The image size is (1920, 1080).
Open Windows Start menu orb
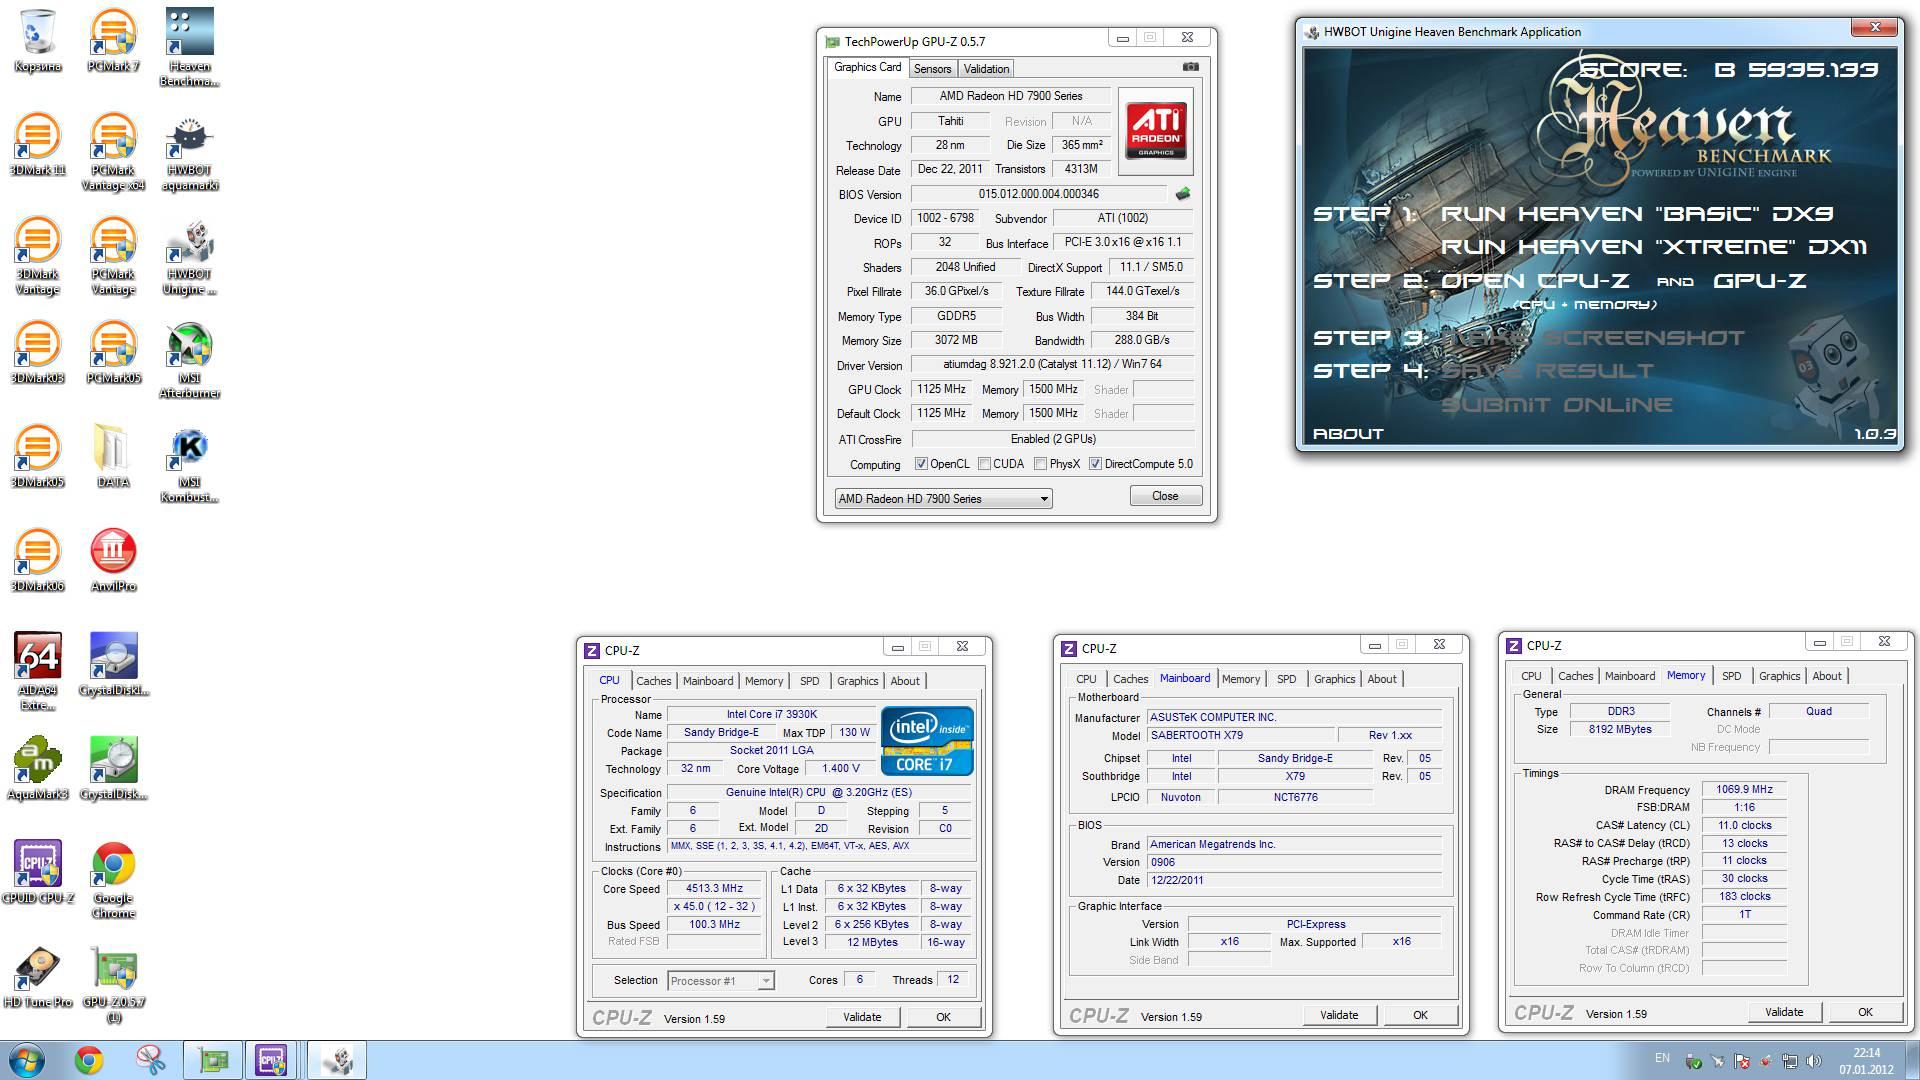(x=27, y=1060)
